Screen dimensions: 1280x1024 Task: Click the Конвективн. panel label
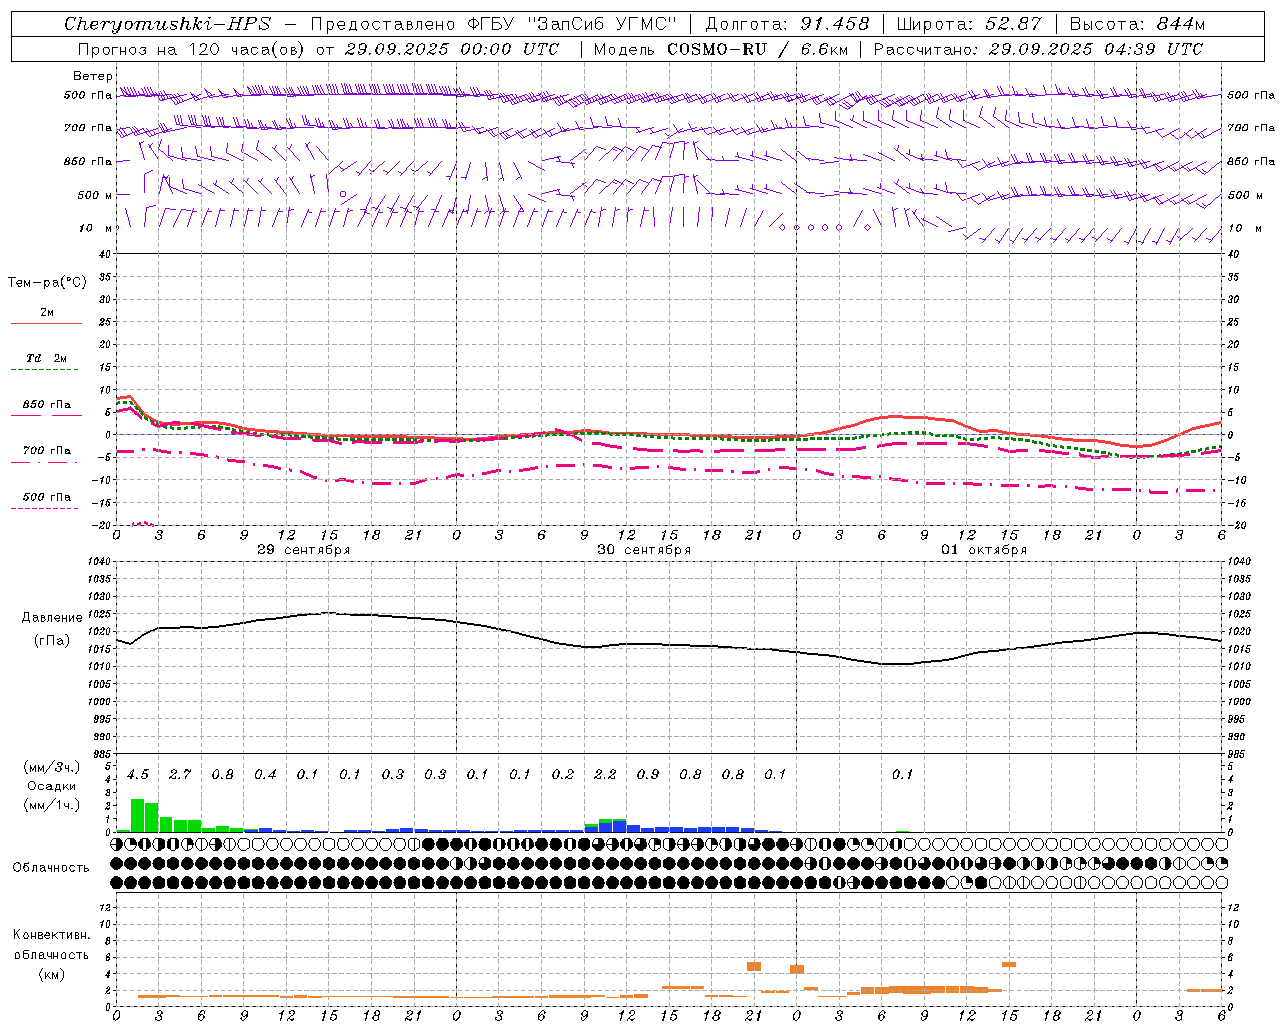[x=51, y=935]
